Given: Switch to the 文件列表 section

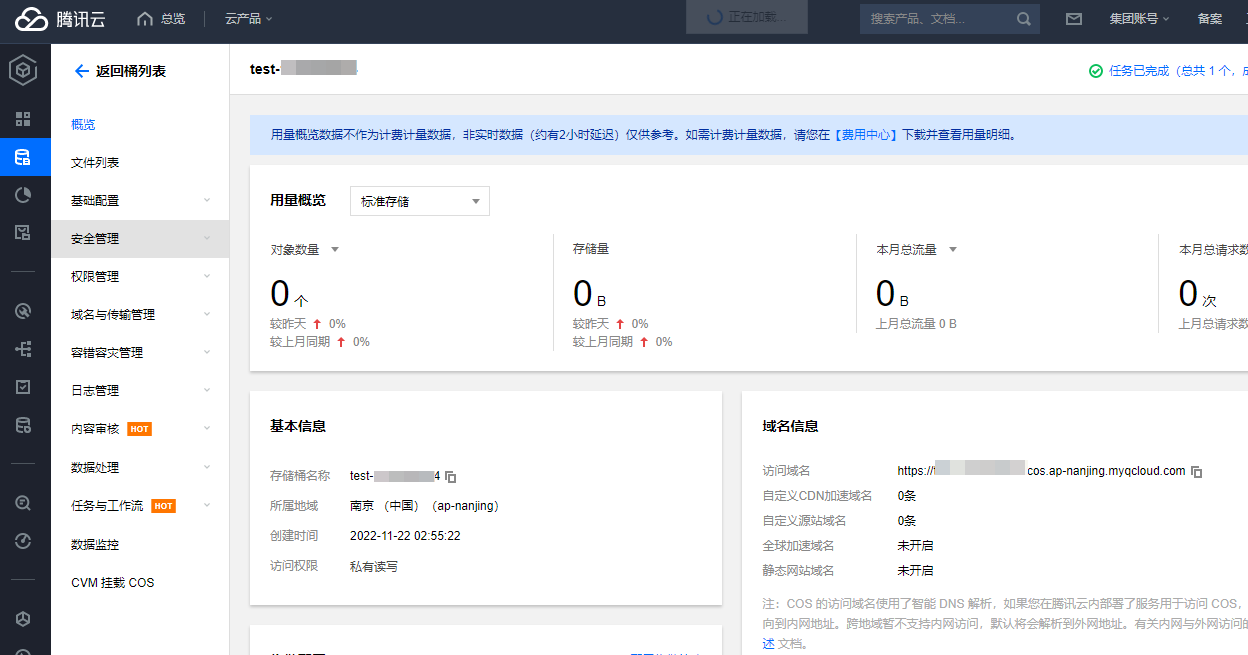Looking at the screenshot, I should click(96, 162).
